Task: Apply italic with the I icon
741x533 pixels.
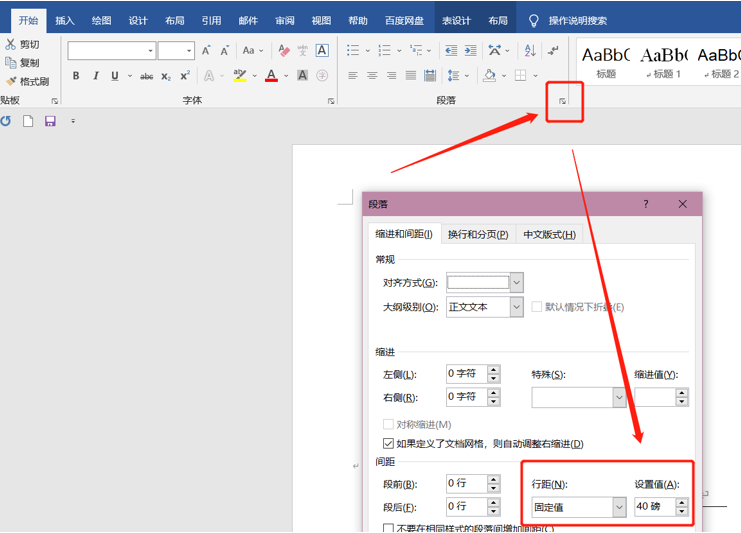Action: pyautogui.click(x=96, y=76)
